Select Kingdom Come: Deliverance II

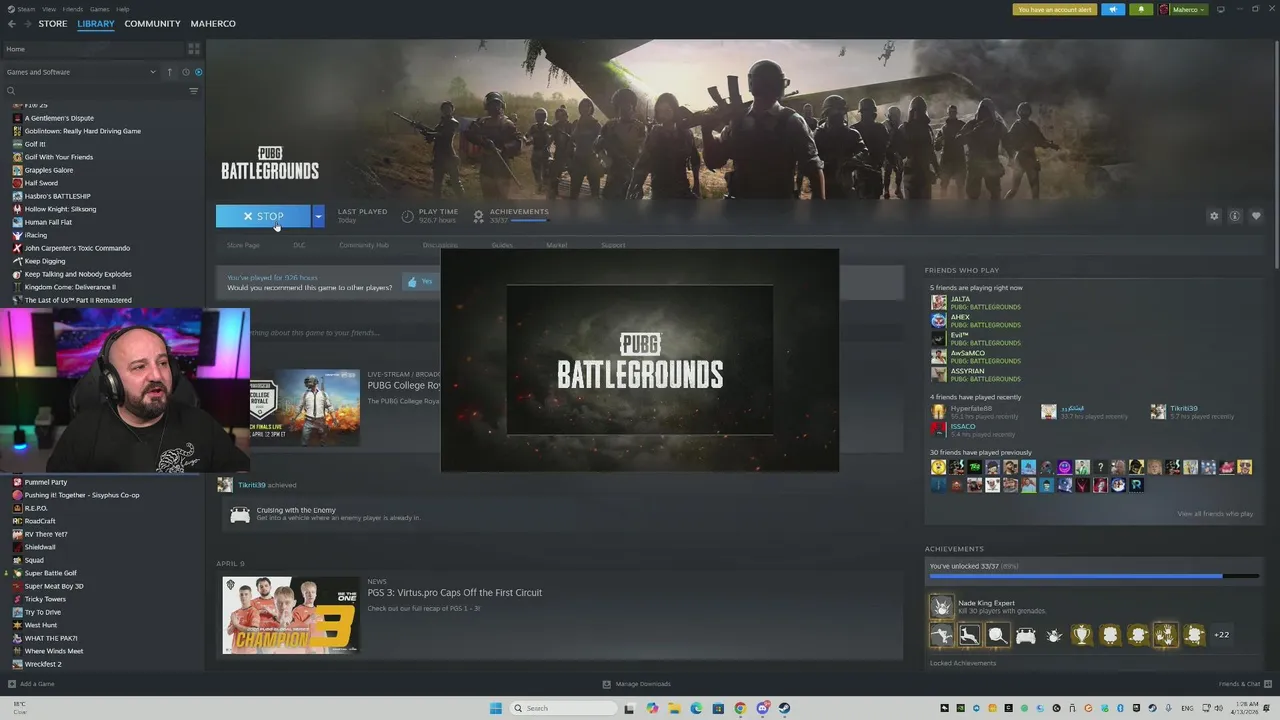pos(70,287)
